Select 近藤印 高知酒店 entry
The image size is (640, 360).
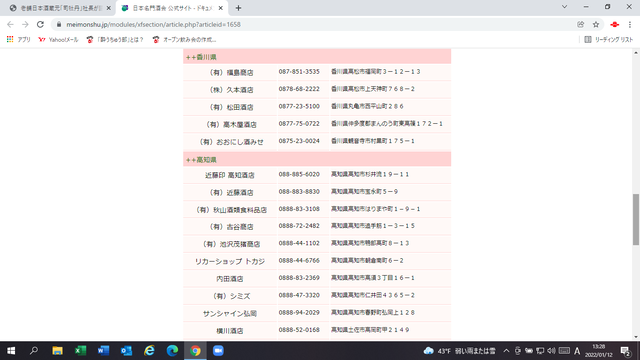click(x=230, y=175)
